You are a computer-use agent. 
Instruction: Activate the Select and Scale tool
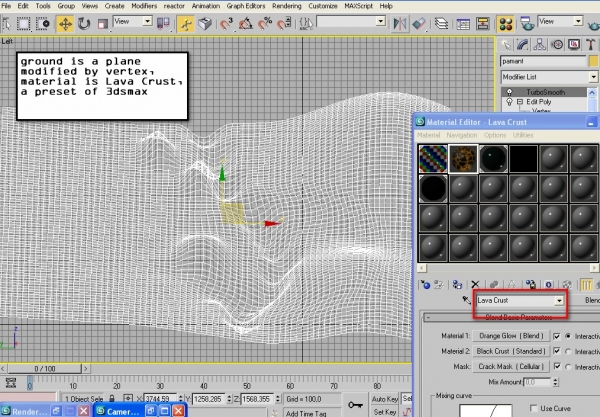tap(102, 24)
